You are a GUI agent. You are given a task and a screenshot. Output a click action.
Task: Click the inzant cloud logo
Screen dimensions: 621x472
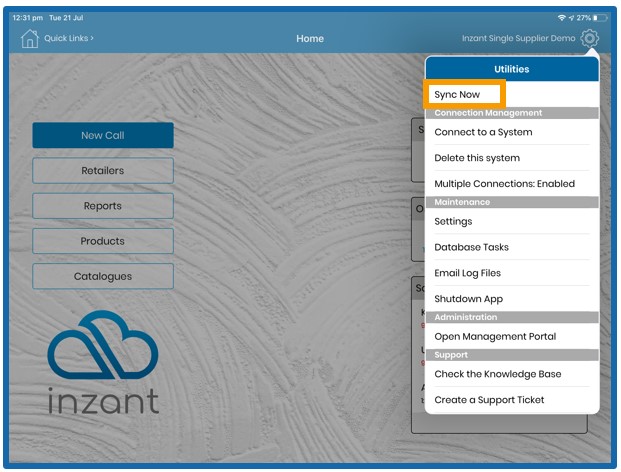(103, 362)
